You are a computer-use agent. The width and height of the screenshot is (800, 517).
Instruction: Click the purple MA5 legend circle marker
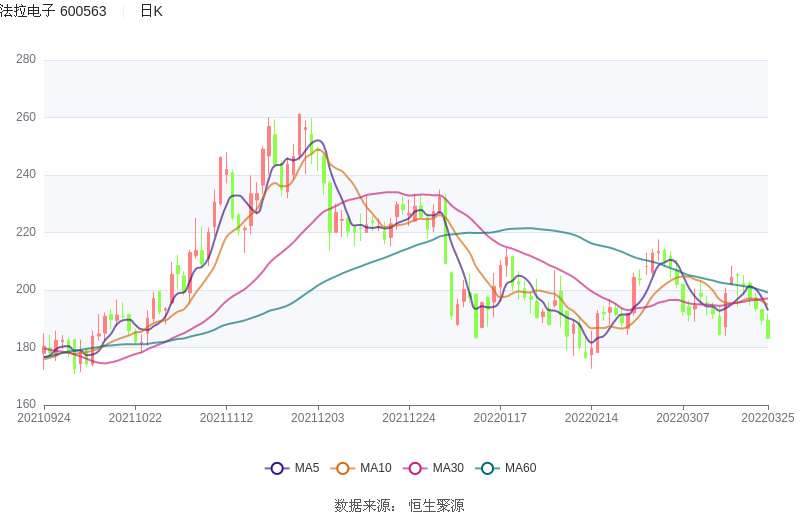[277, 468]
